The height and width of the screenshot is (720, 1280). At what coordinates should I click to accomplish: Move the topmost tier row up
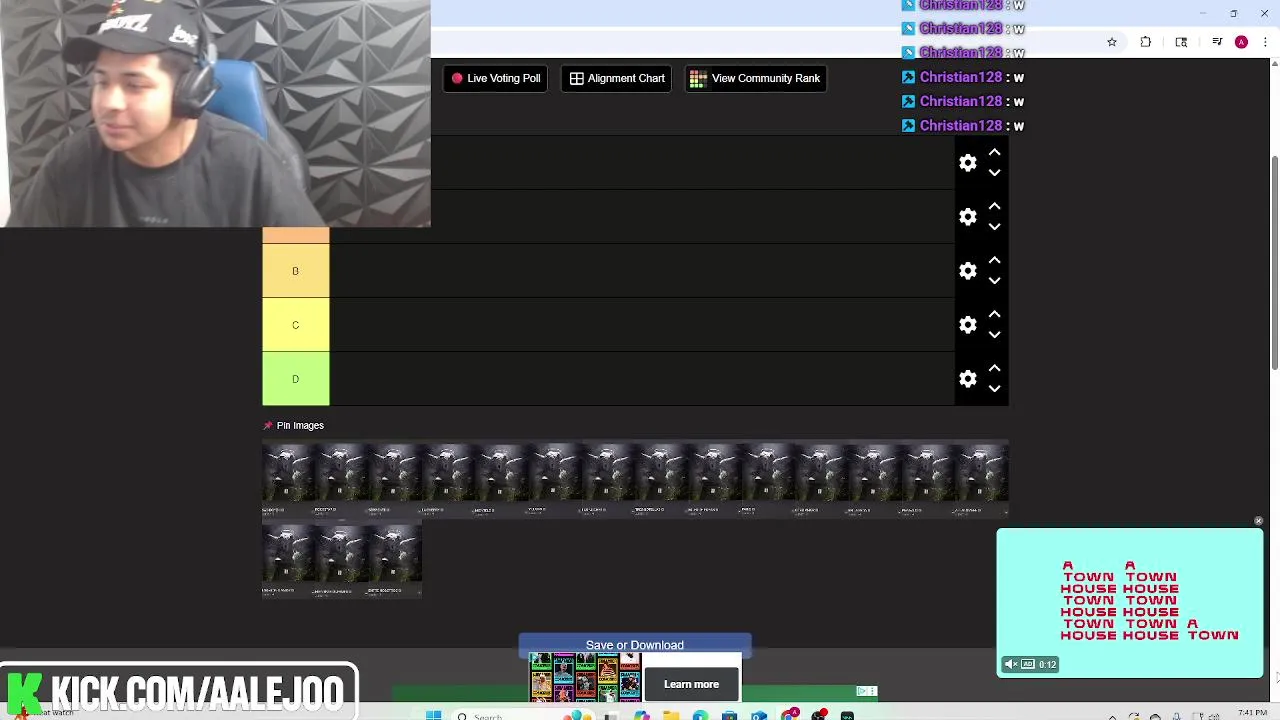point(994,152)
